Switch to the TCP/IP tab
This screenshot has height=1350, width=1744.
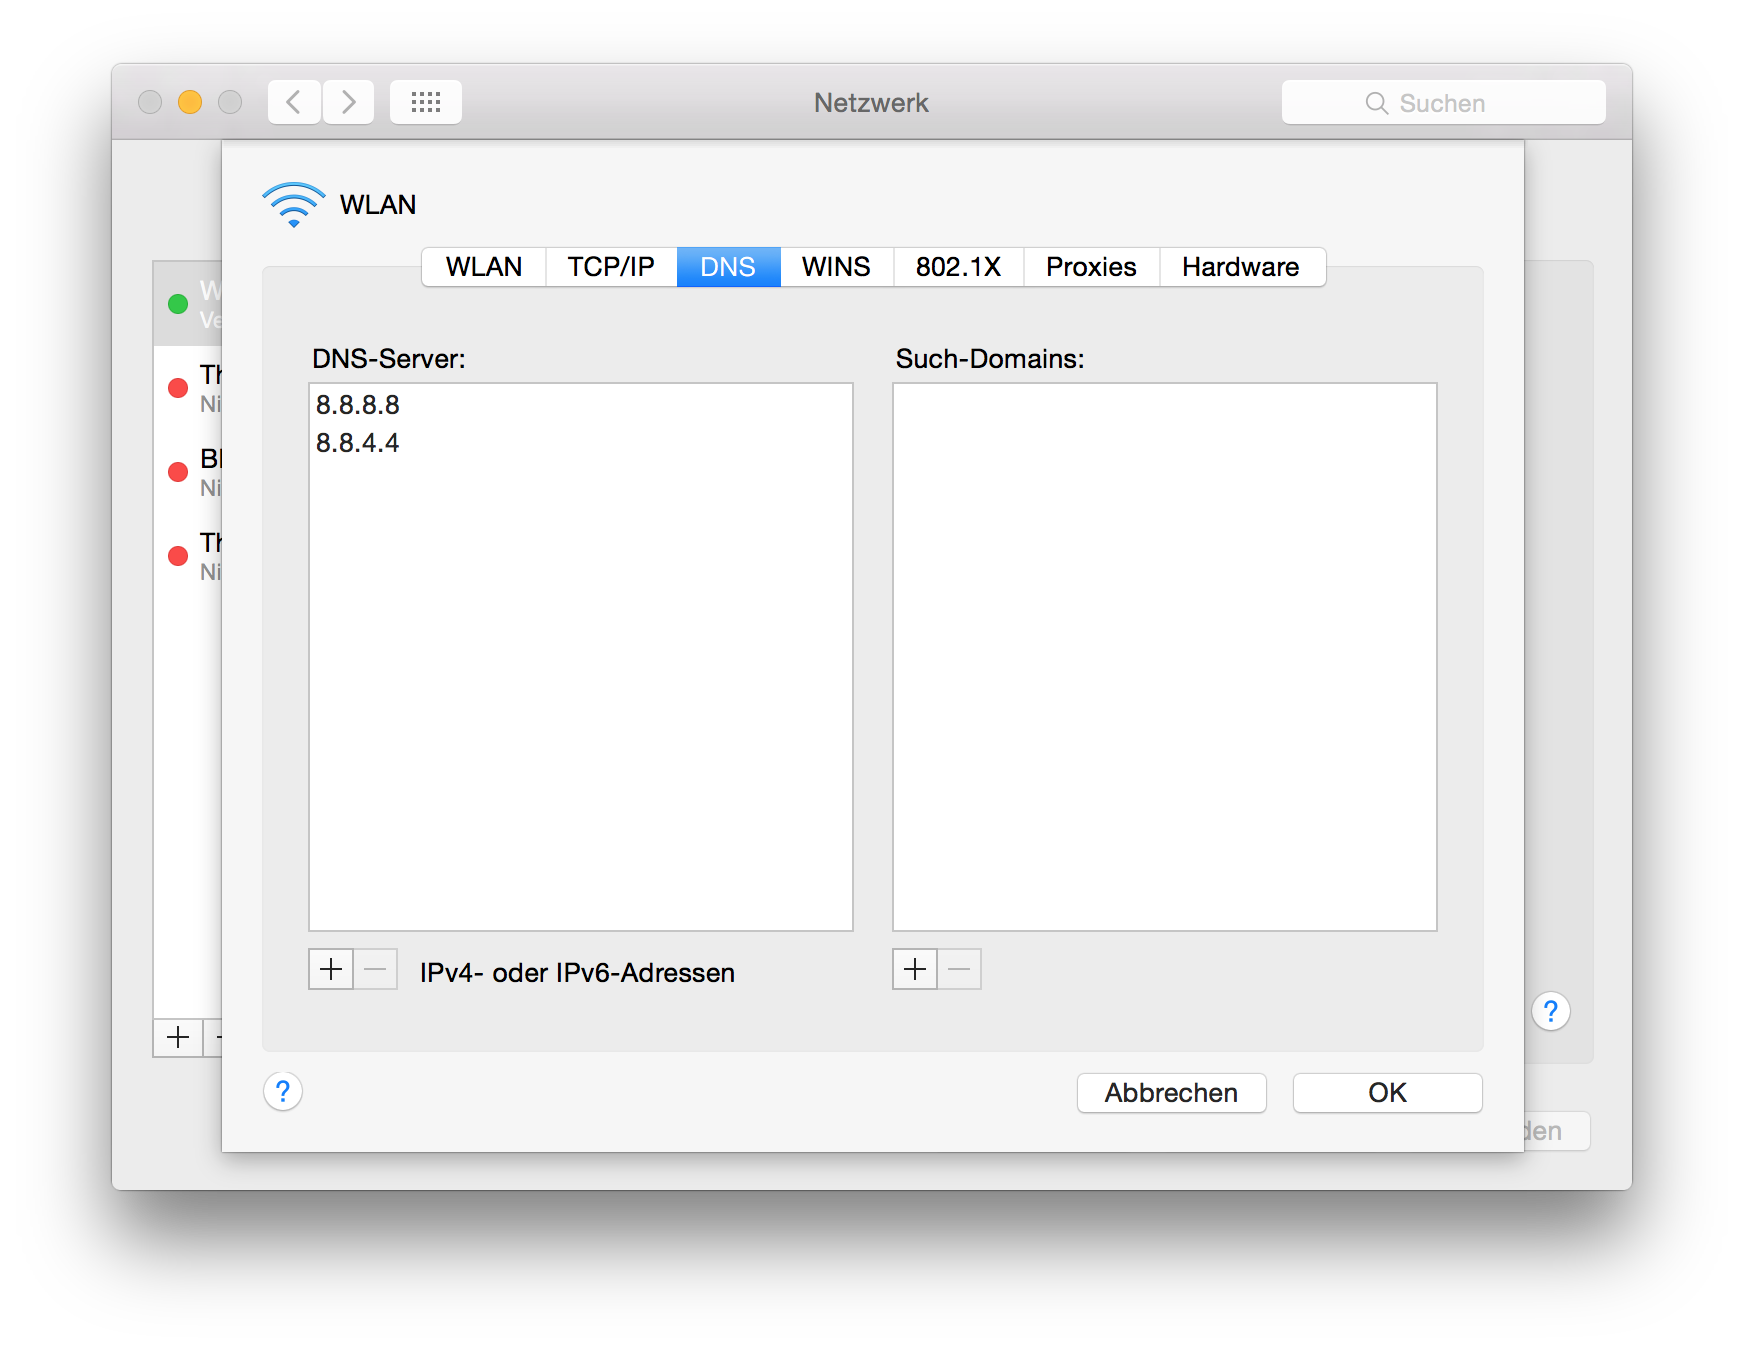pos(611,267)
